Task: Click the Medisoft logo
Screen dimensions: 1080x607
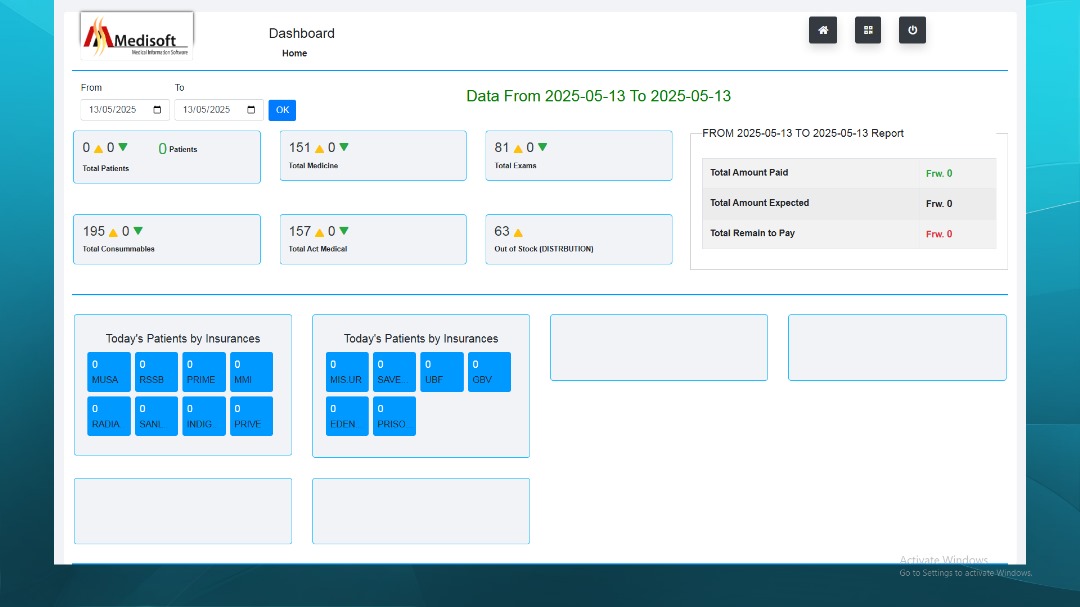Action: pyautogui.click(x=137, y=36)
